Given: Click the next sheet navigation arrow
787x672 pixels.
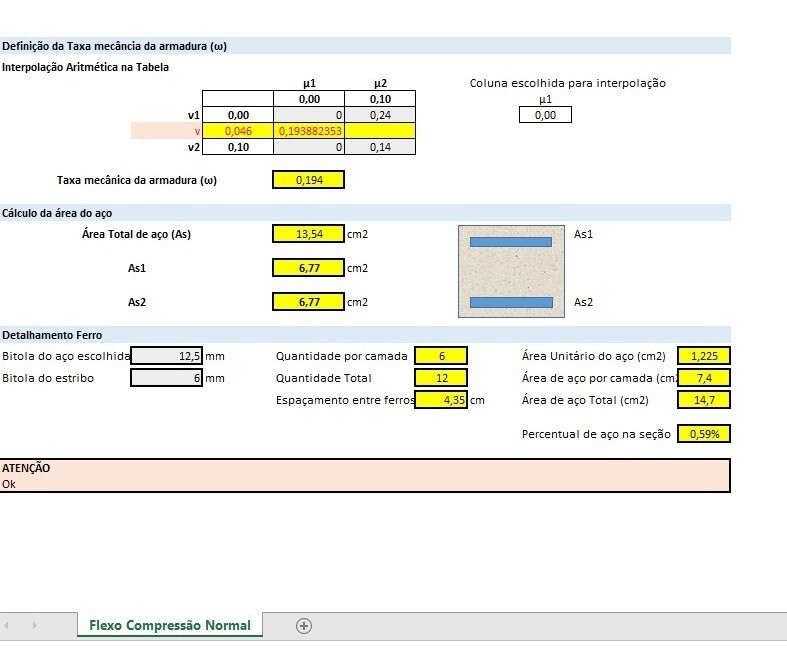Looking at the screenshot, I should (x=35, y=626).
